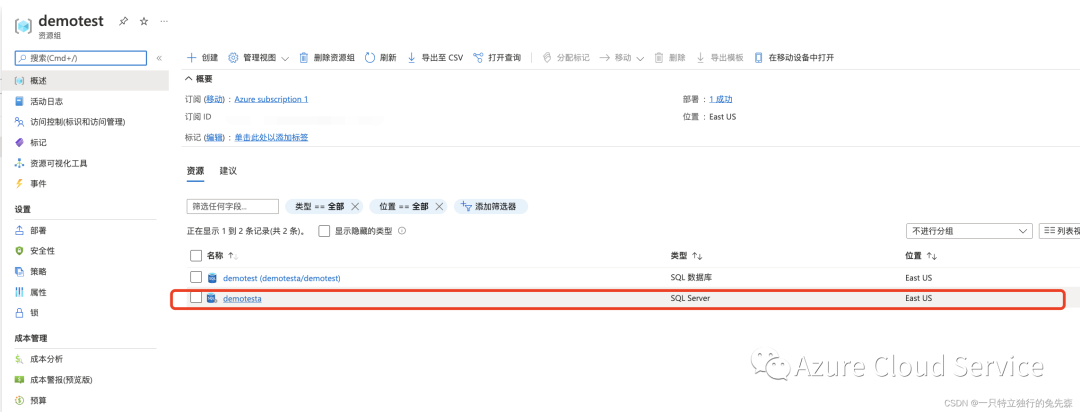
Task: Open the 1 成功 deployments link
Action: click(720, 99)
